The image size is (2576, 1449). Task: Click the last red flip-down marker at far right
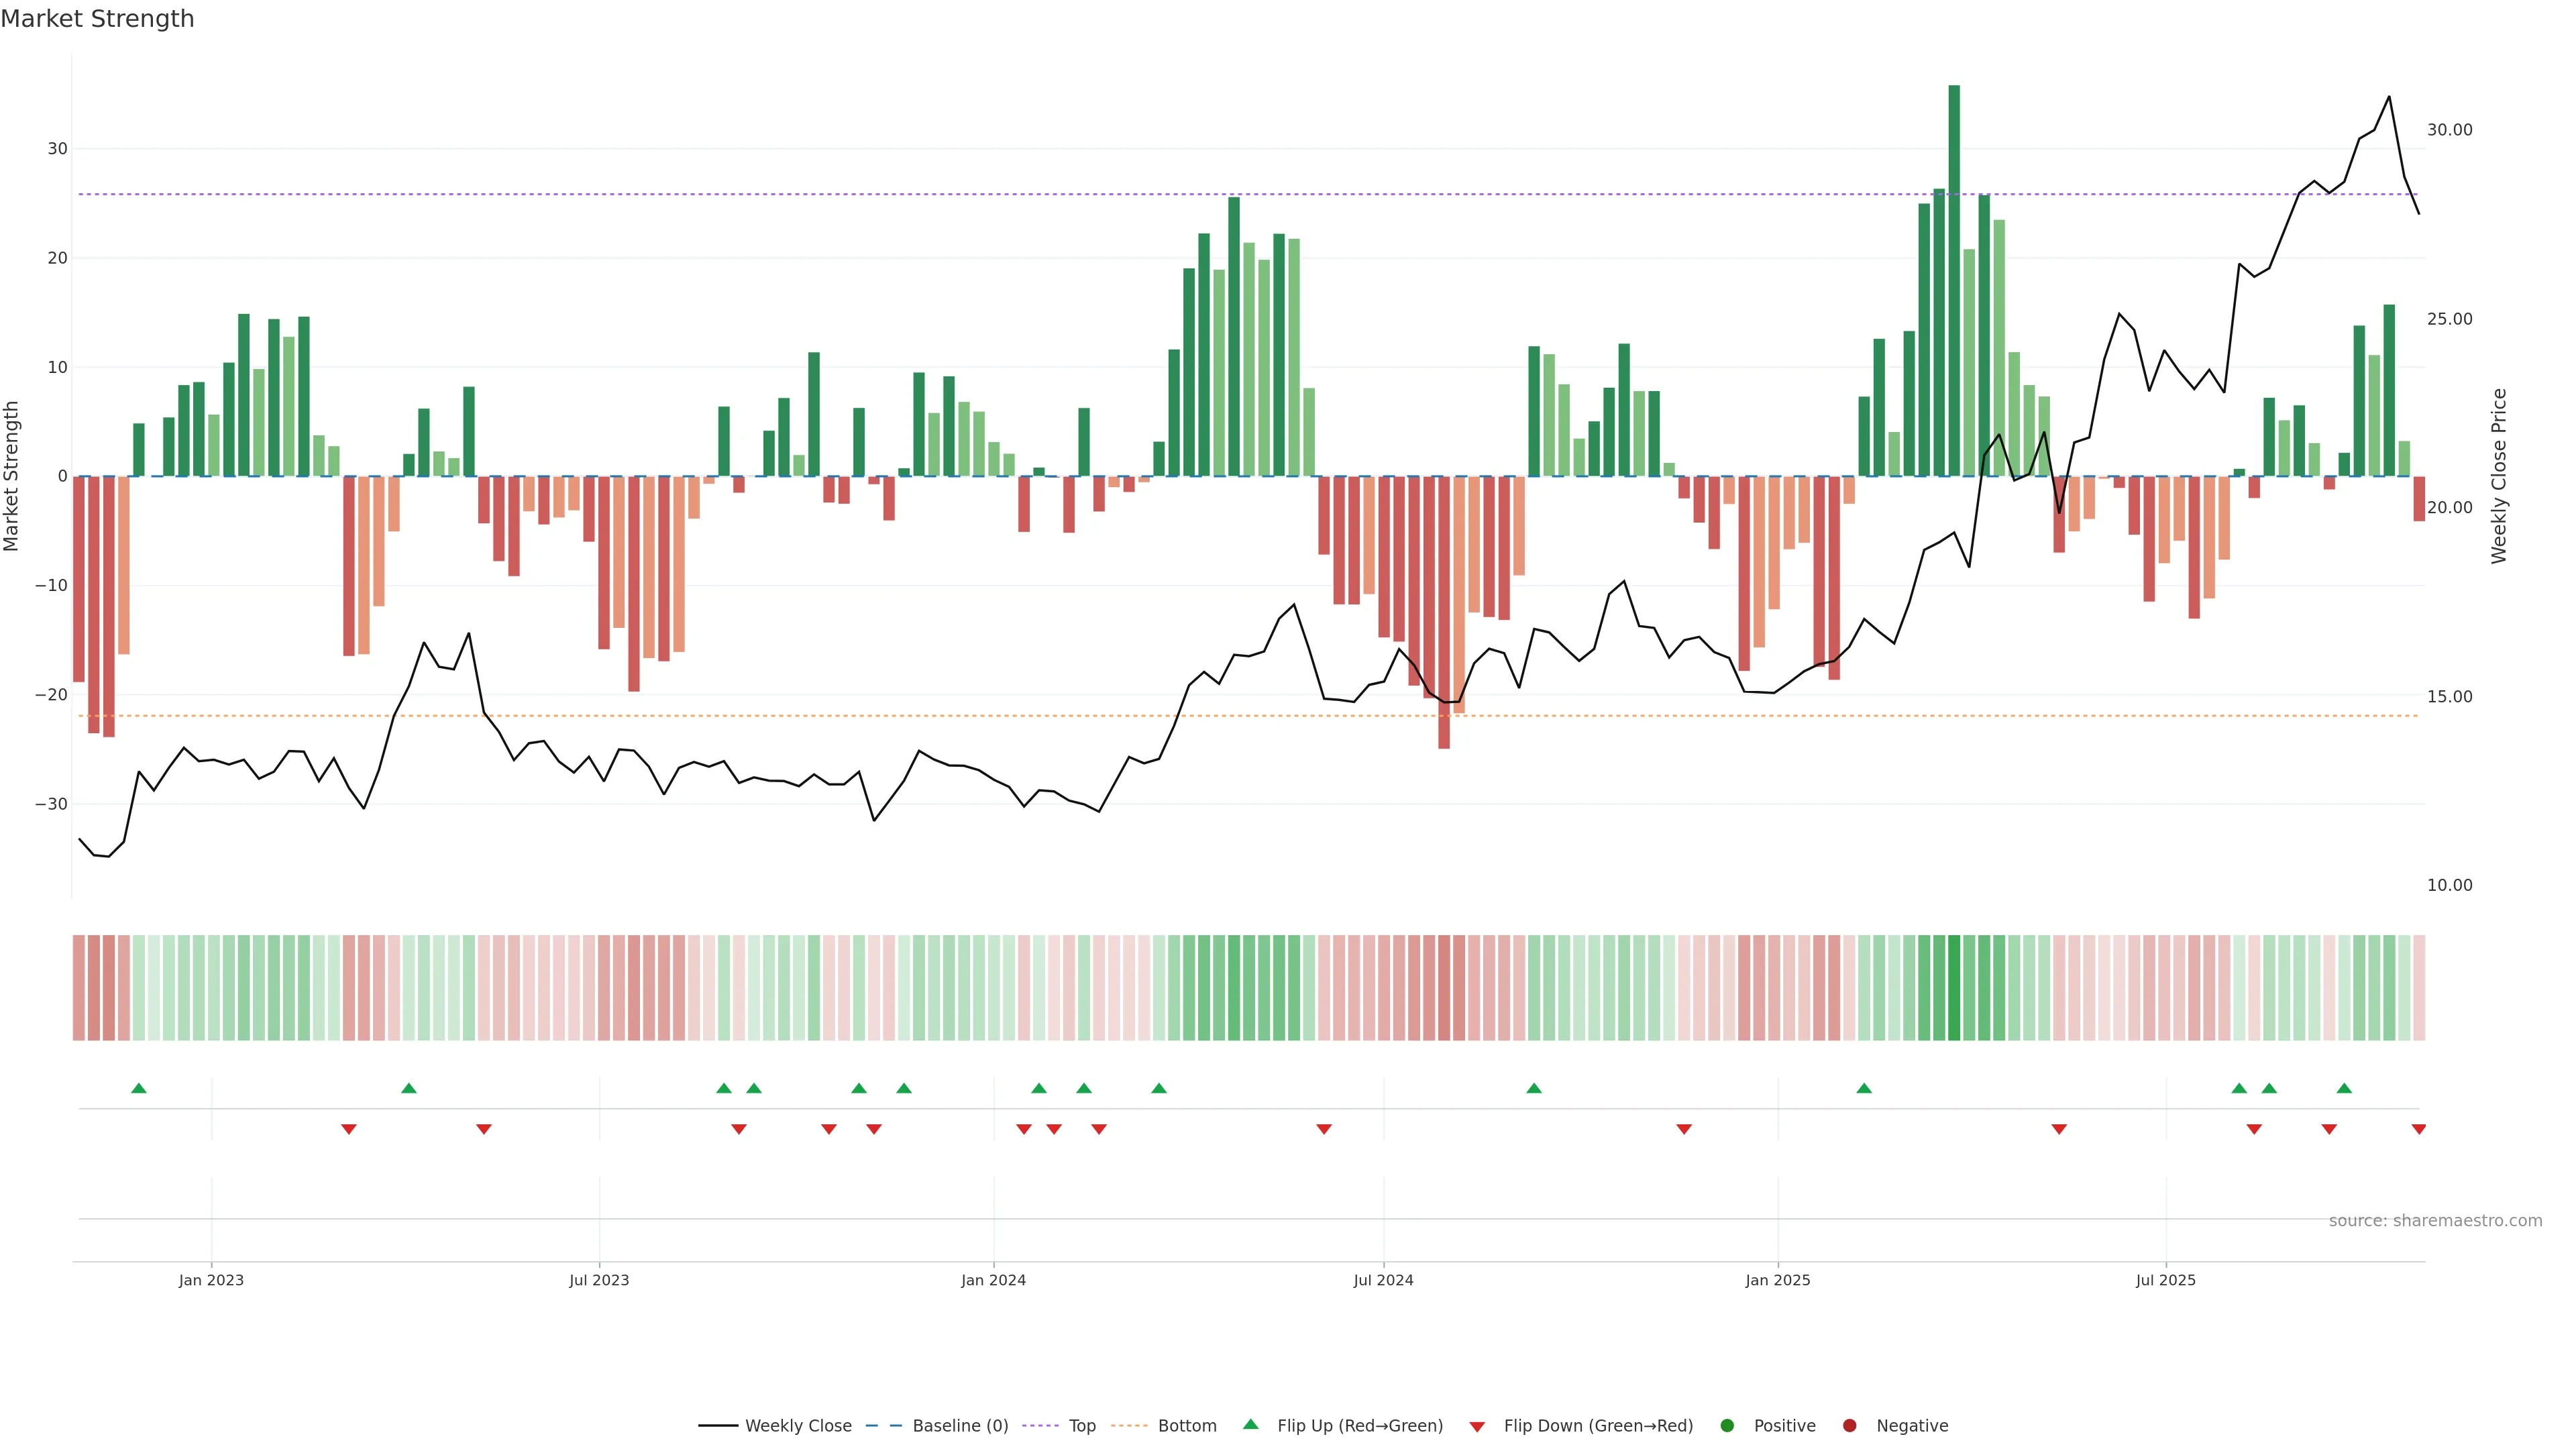coord(2418,1129)
